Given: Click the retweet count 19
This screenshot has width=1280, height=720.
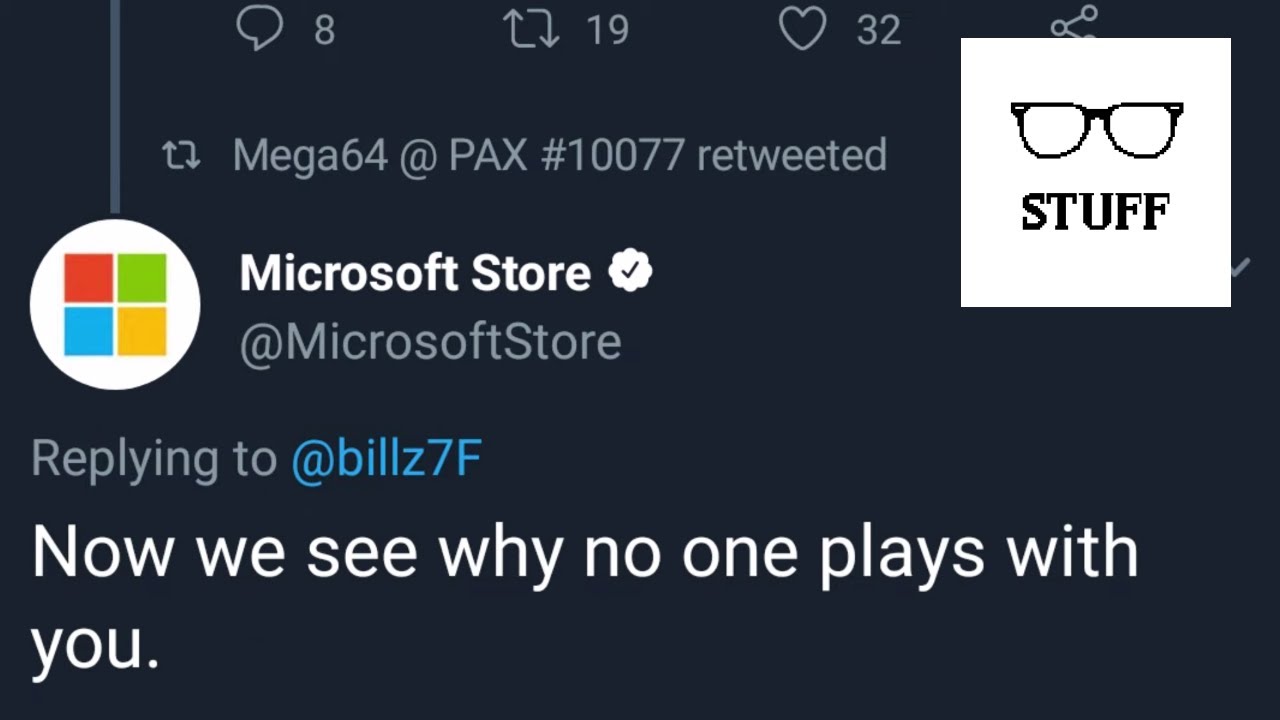Looking at the screenshot, I should [x=607, y=30].
